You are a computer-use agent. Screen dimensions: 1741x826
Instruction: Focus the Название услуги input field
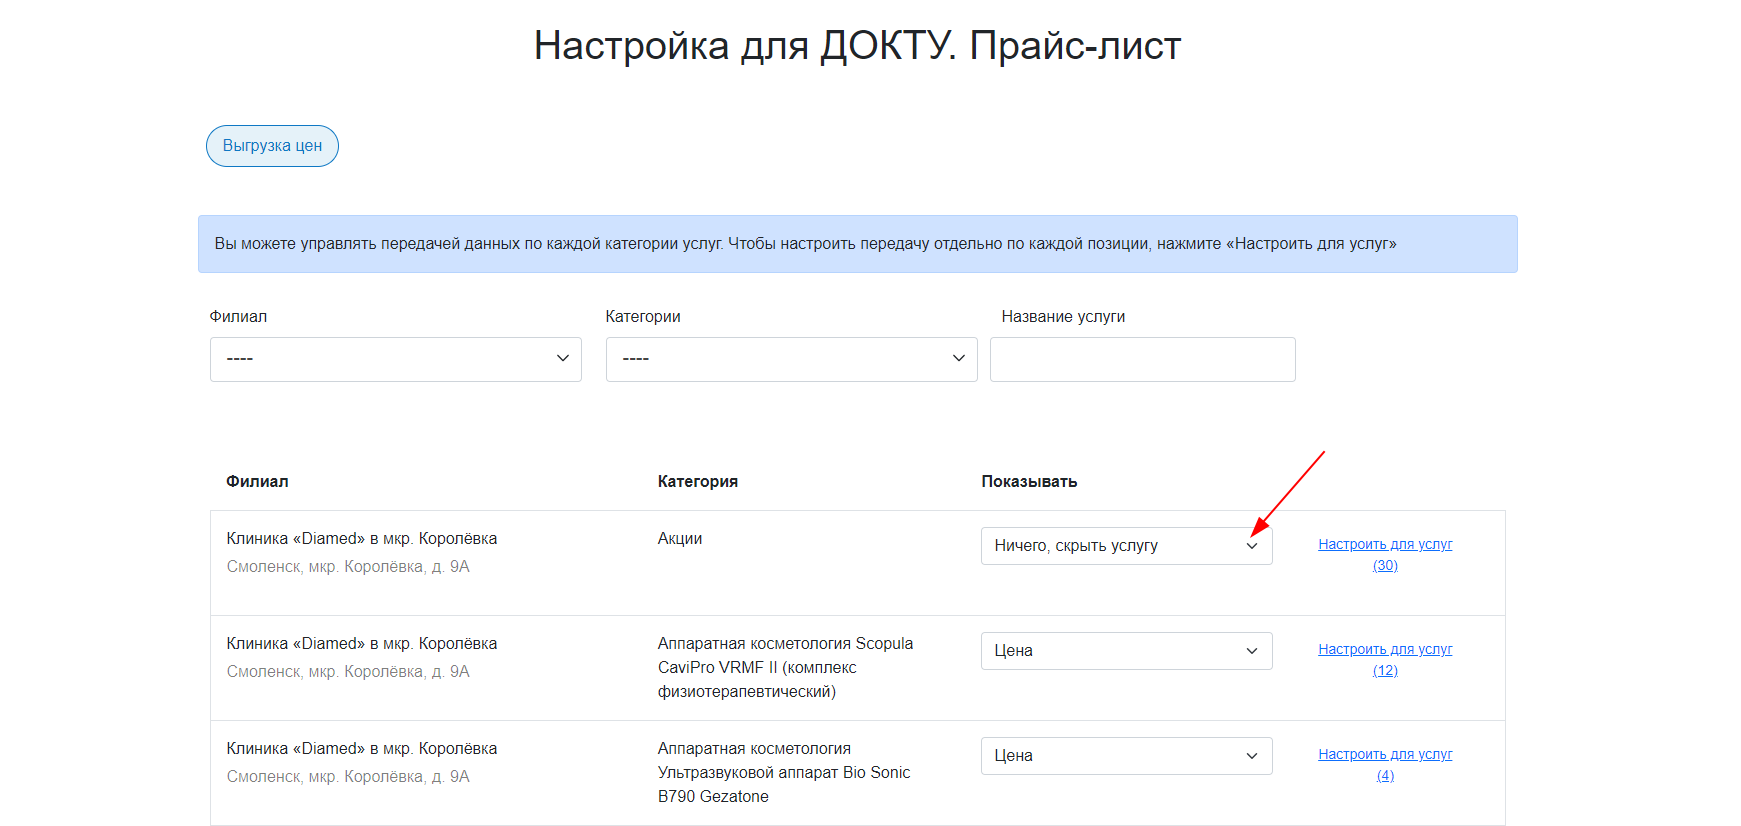pos(1143,359)
